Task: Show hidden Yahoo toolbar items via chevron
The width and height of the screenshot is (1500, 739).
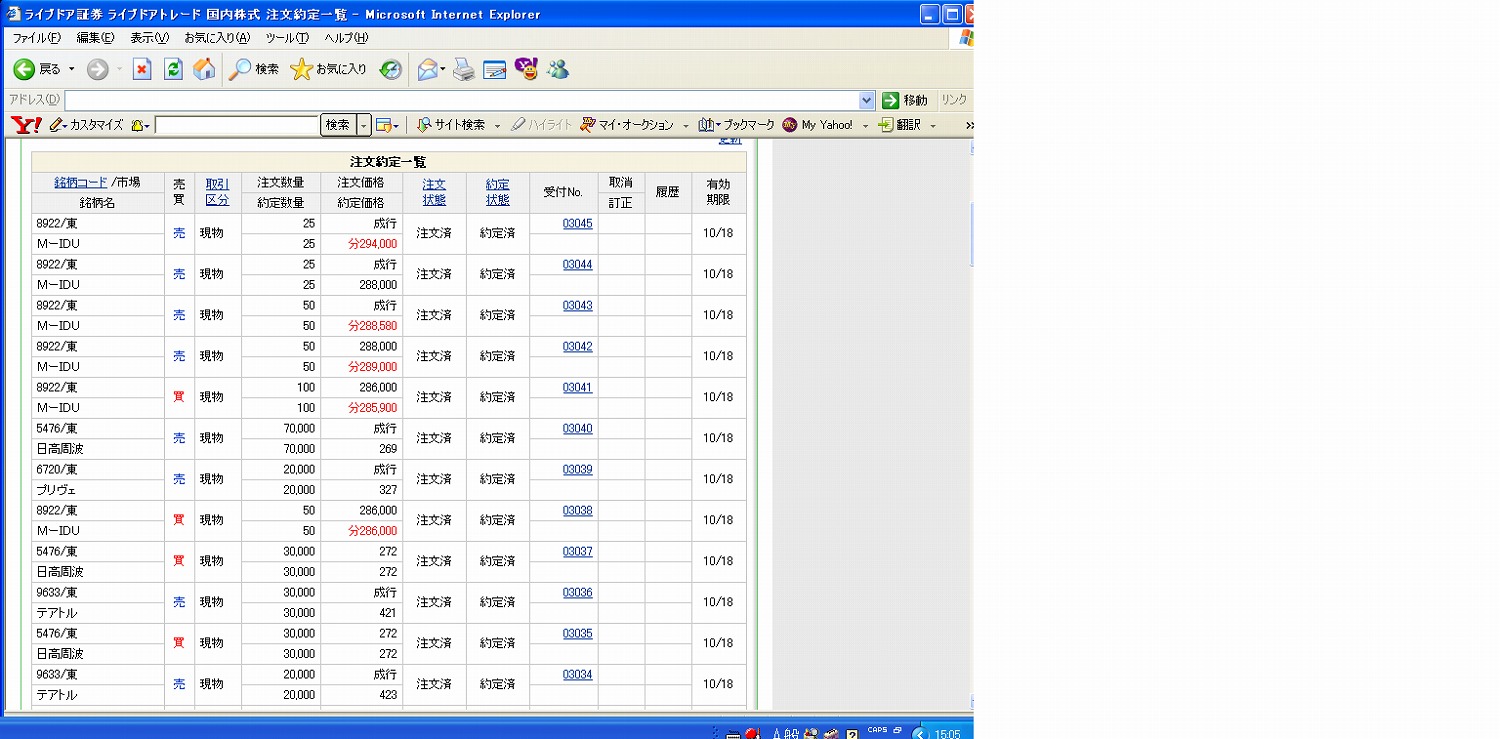Action: [x=969, y=125]
